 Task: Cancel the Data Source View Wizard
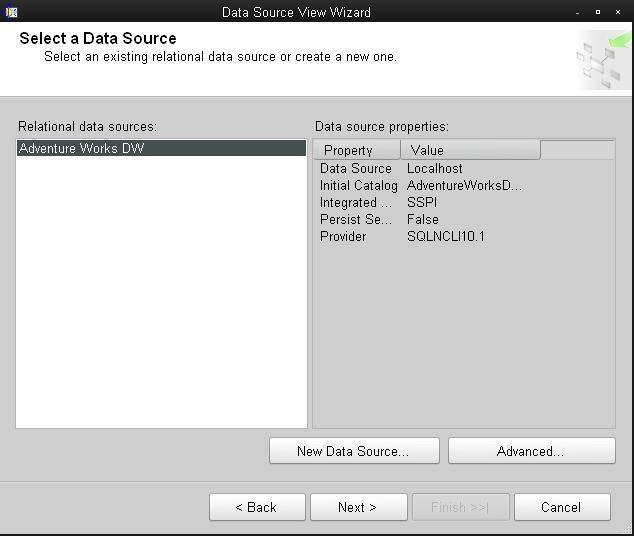562,507
